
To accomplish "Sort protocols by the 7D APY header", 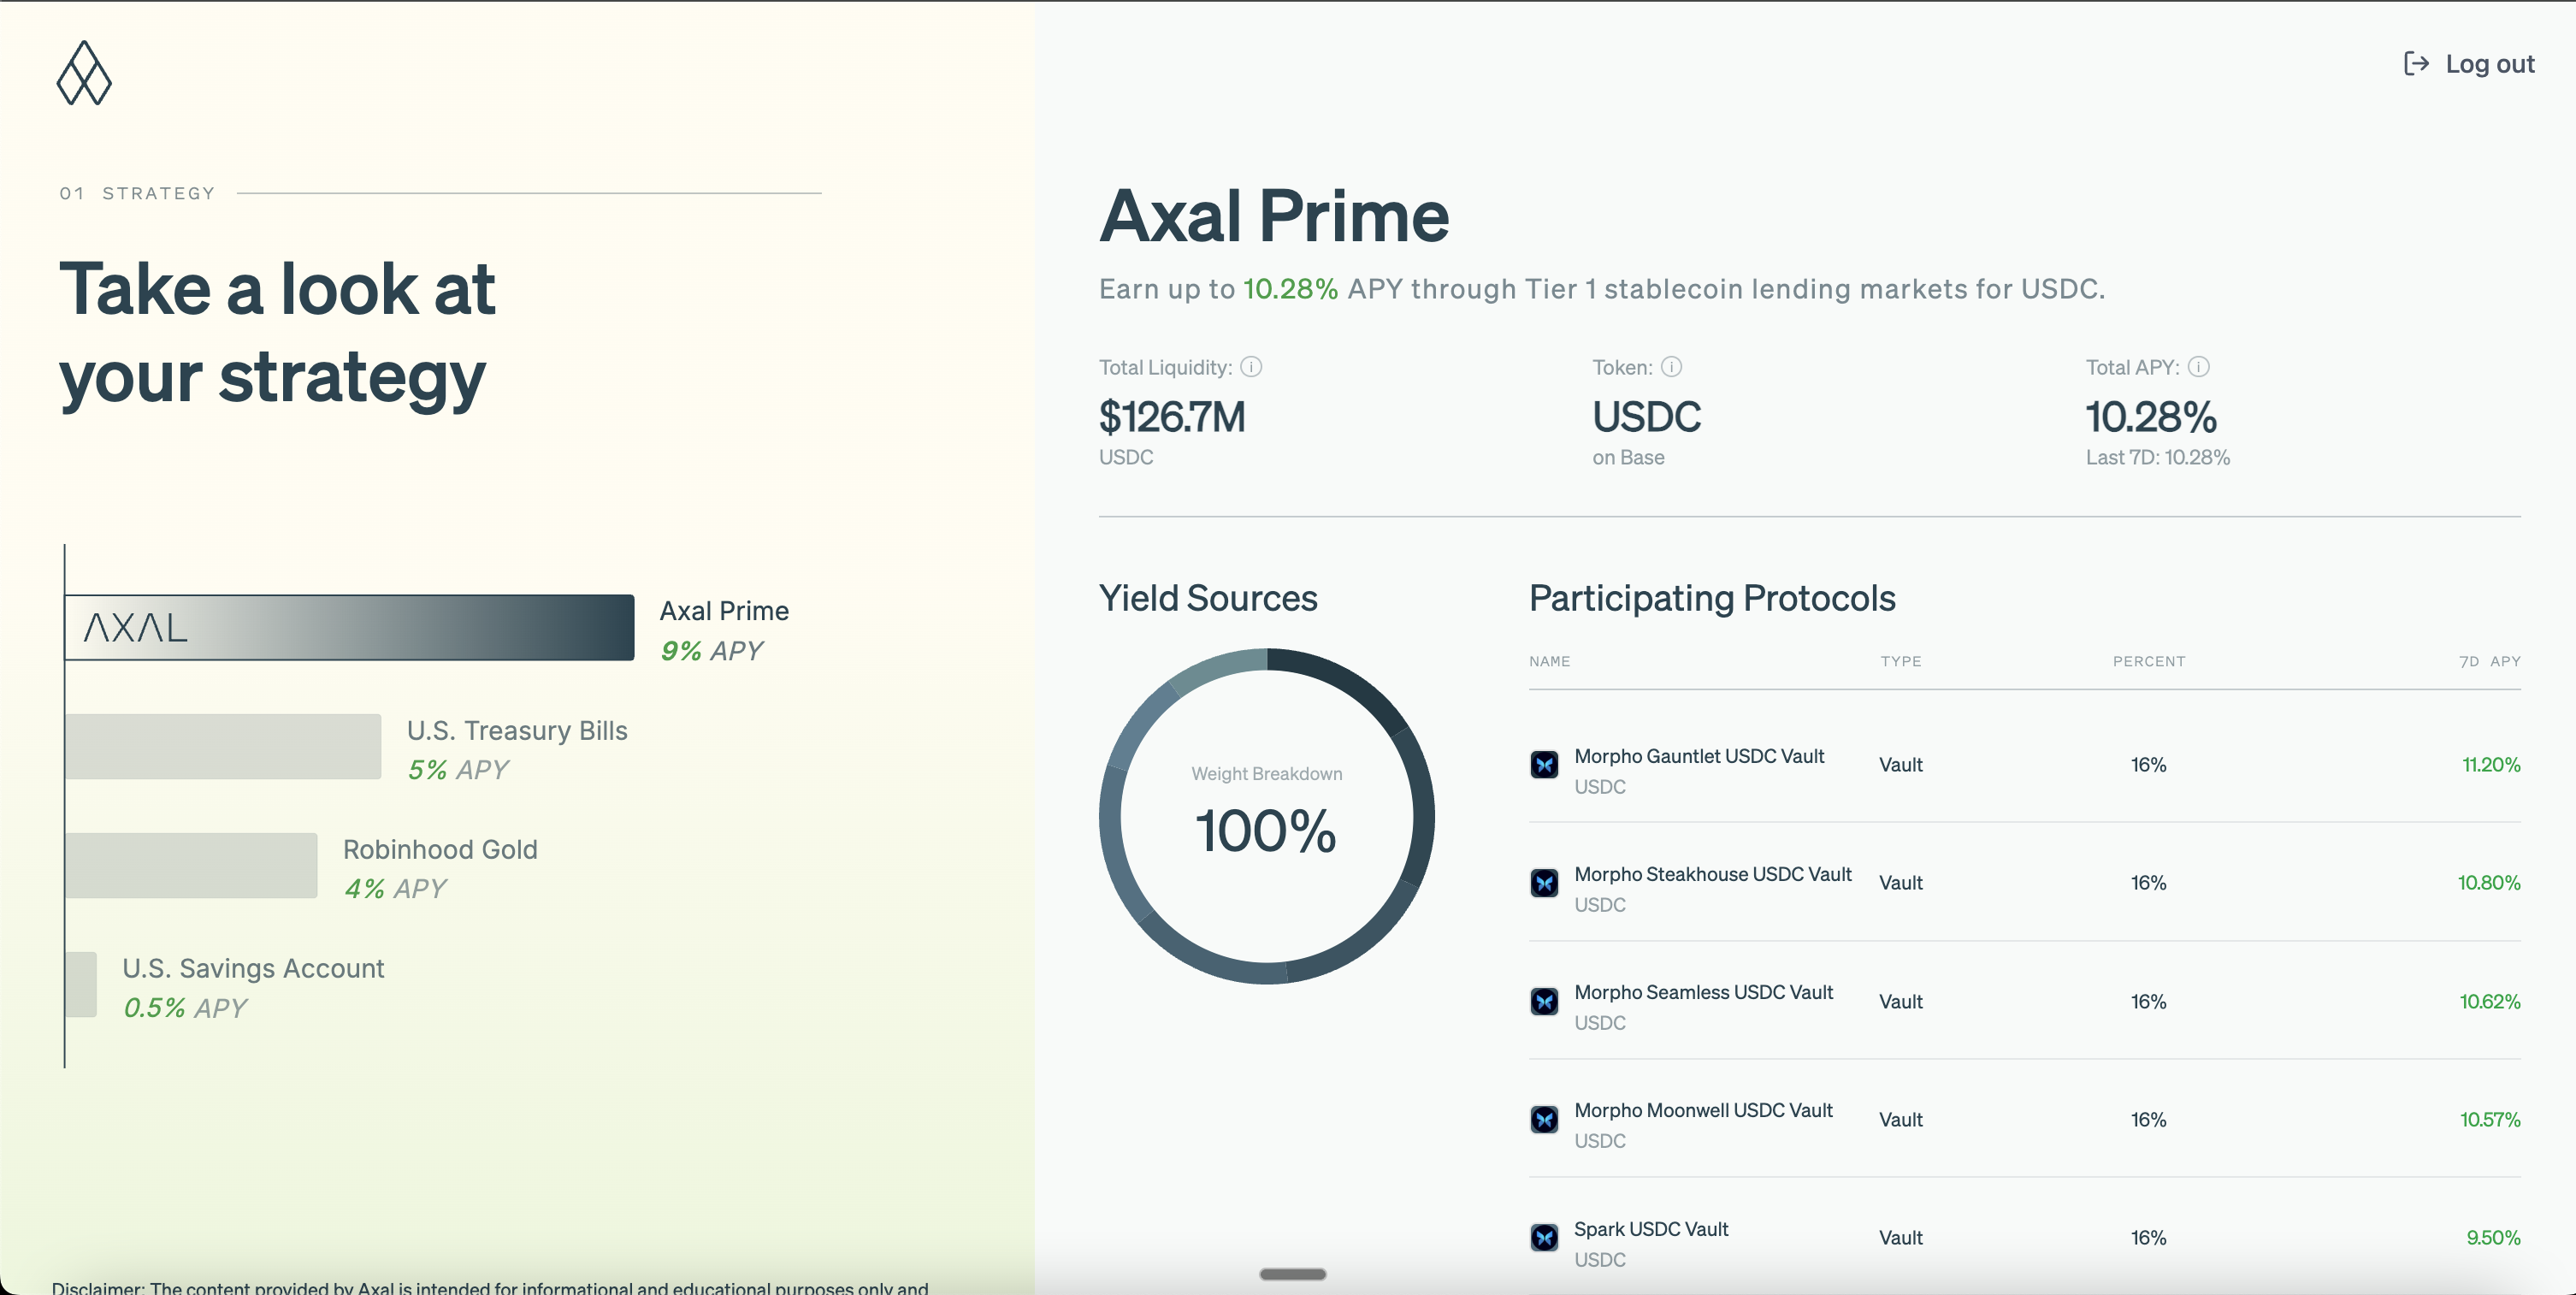I will (2489, 661).
